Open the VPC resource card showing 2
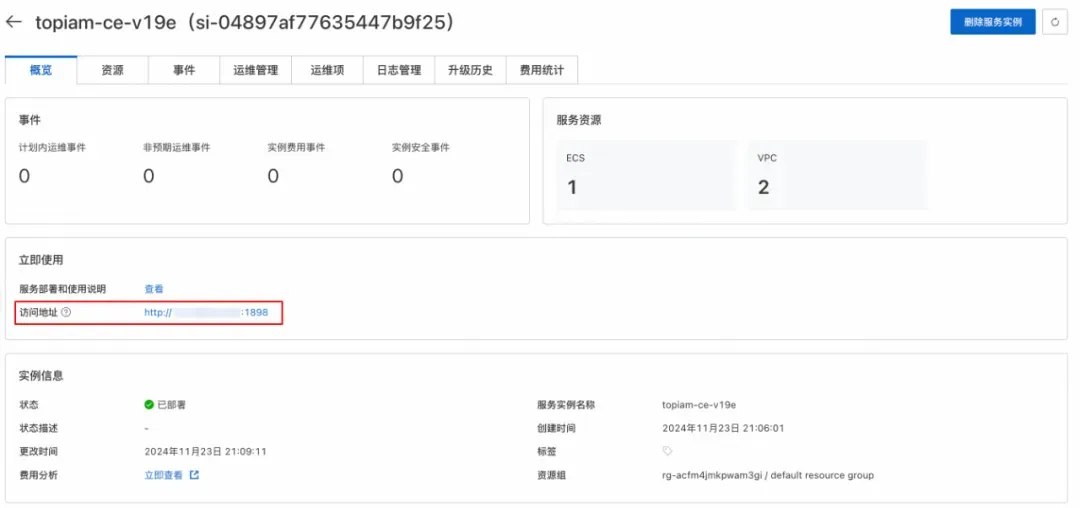Viewport: 1080px width, 508px height. [x=838, y=175]
